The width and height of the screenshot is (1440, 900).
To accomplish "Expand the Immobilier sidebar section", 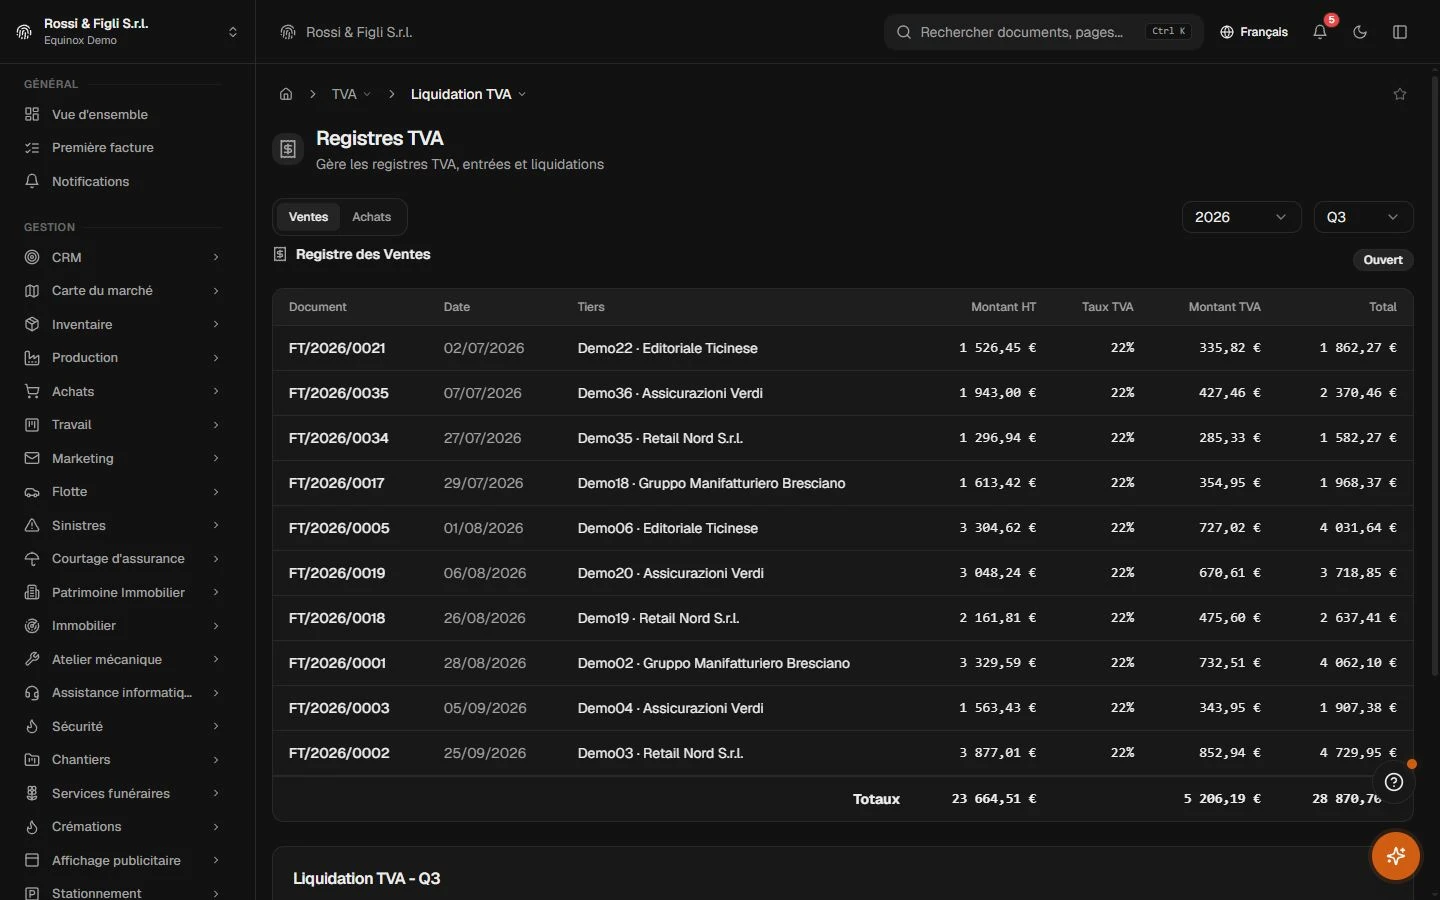I will pos(122,626).
